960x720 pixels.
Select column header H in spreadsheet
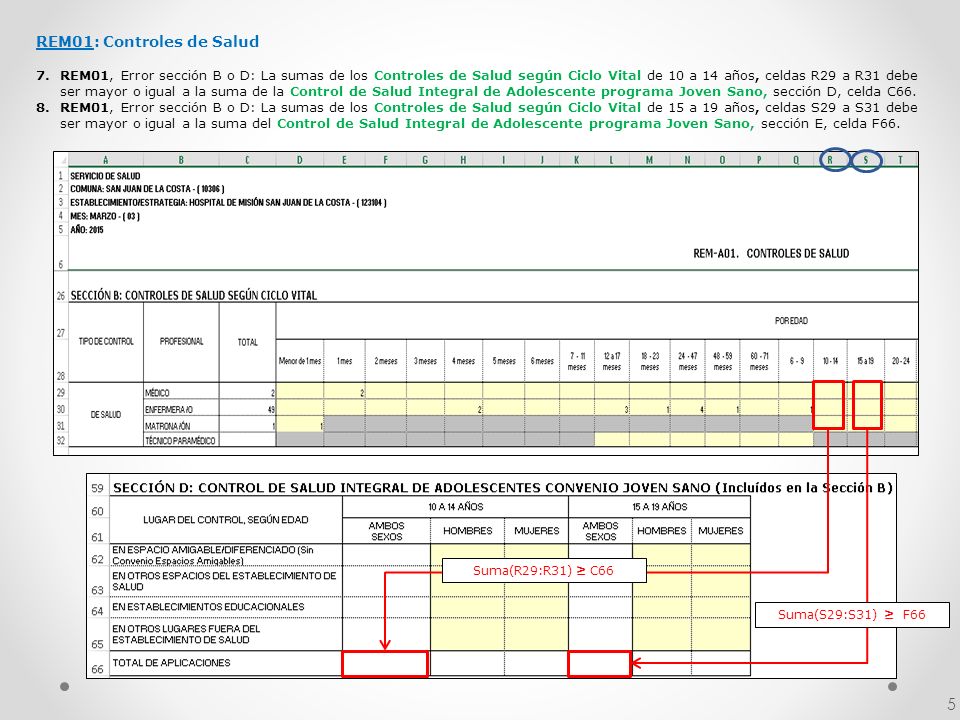463,160
